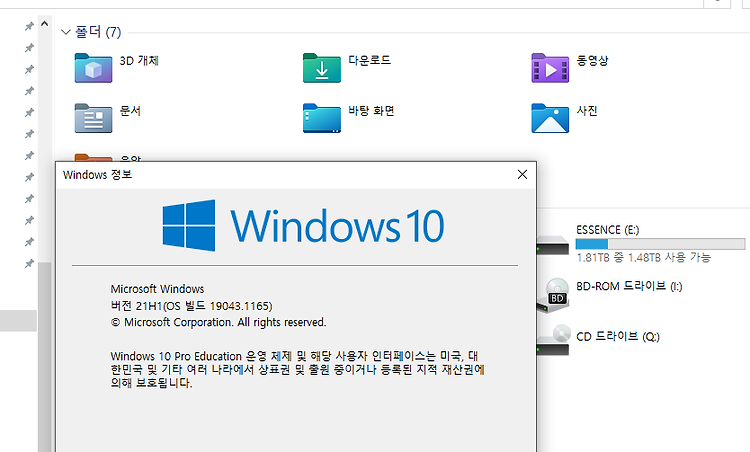Select the BD-ROM drive (I:) icon
750x452 pixels.
tap(553, 295)
